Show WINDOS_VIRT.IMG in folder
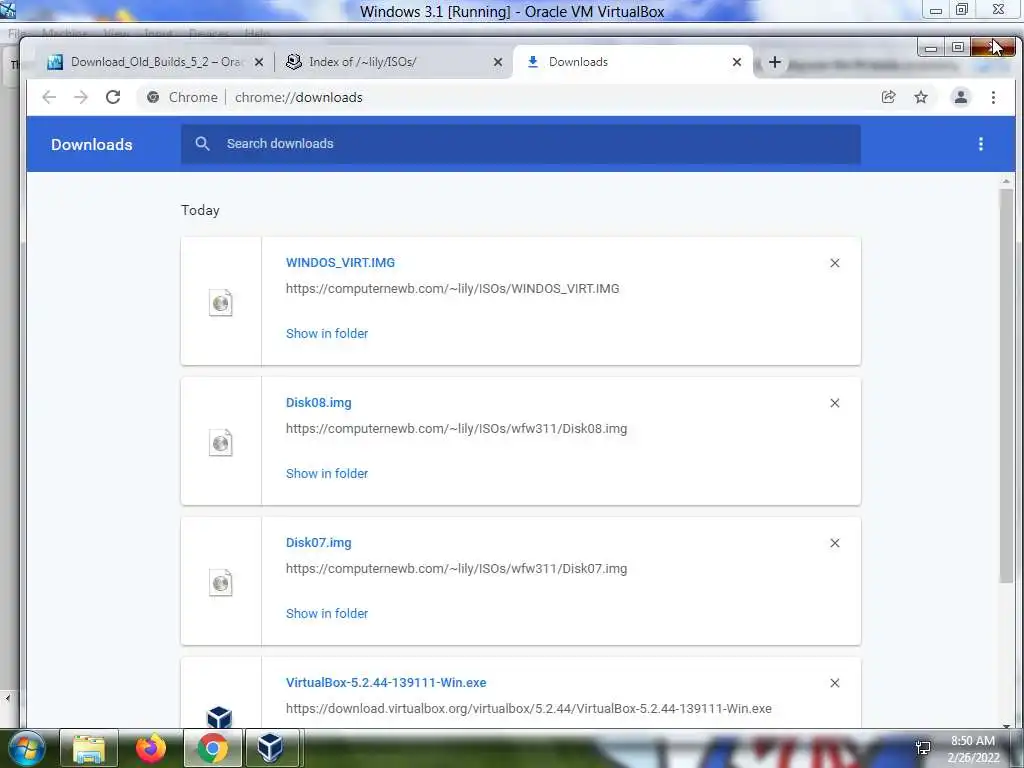The height and width of the screenshot is (768, 1024). coord(327,334)
